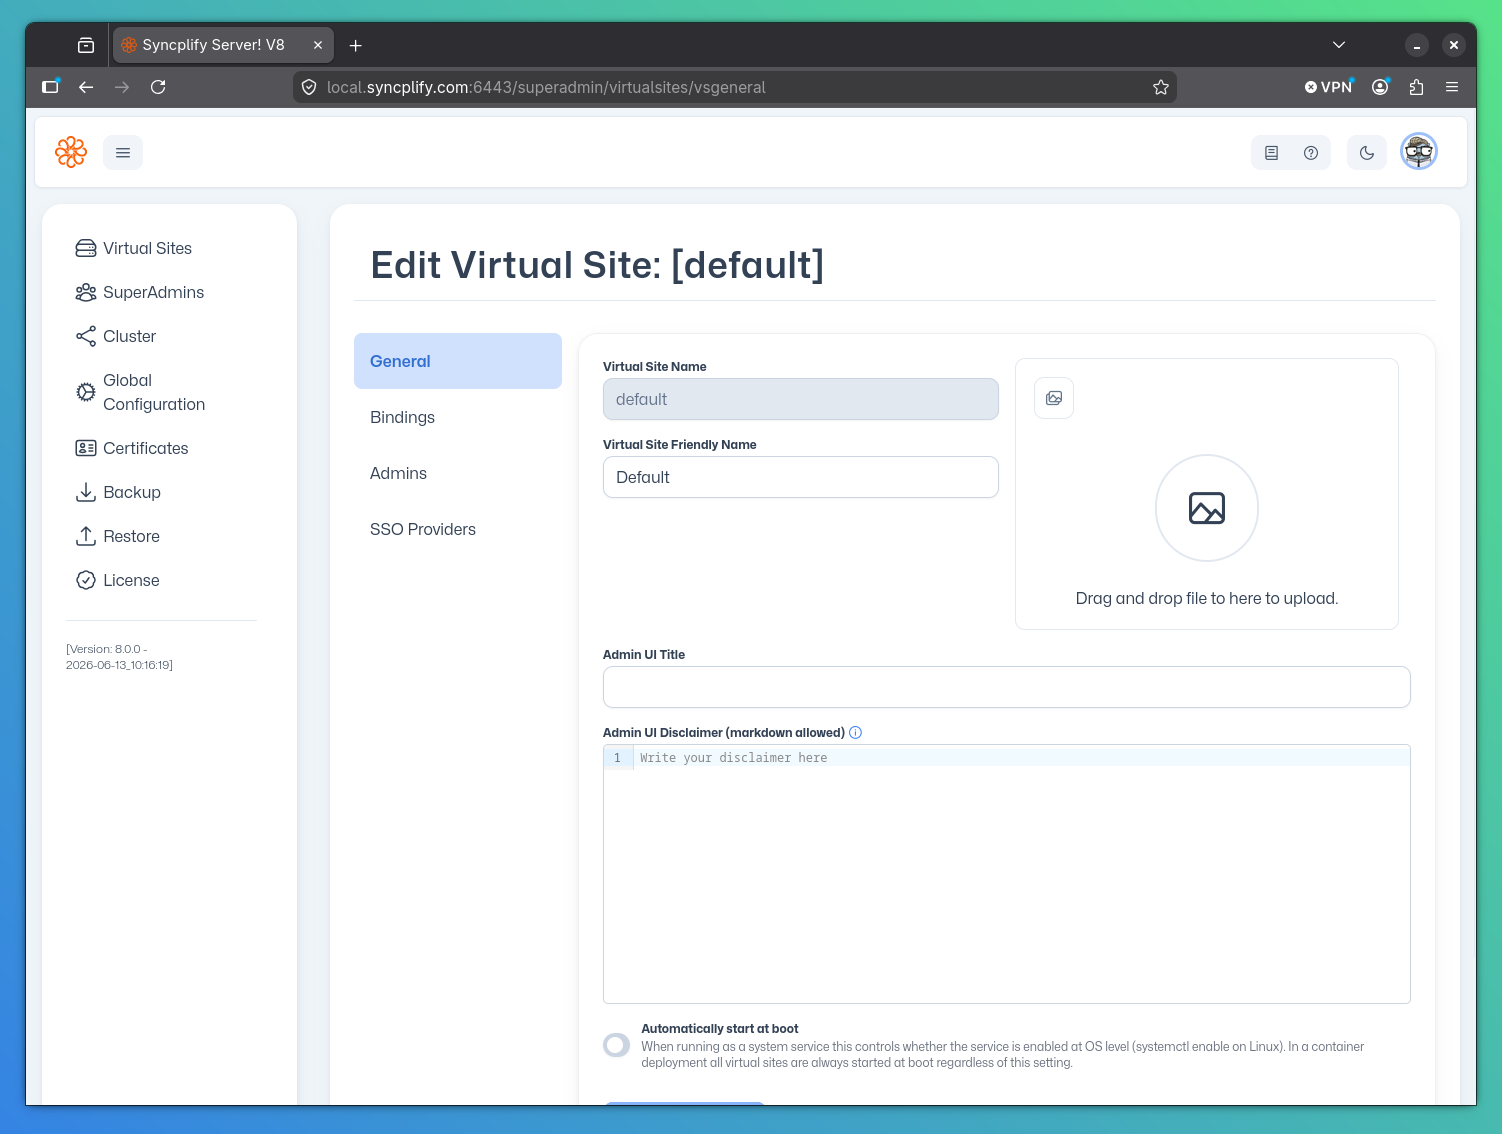
Task: Click the Virtual Site Friendly Name field
Action: click(801, 477)
